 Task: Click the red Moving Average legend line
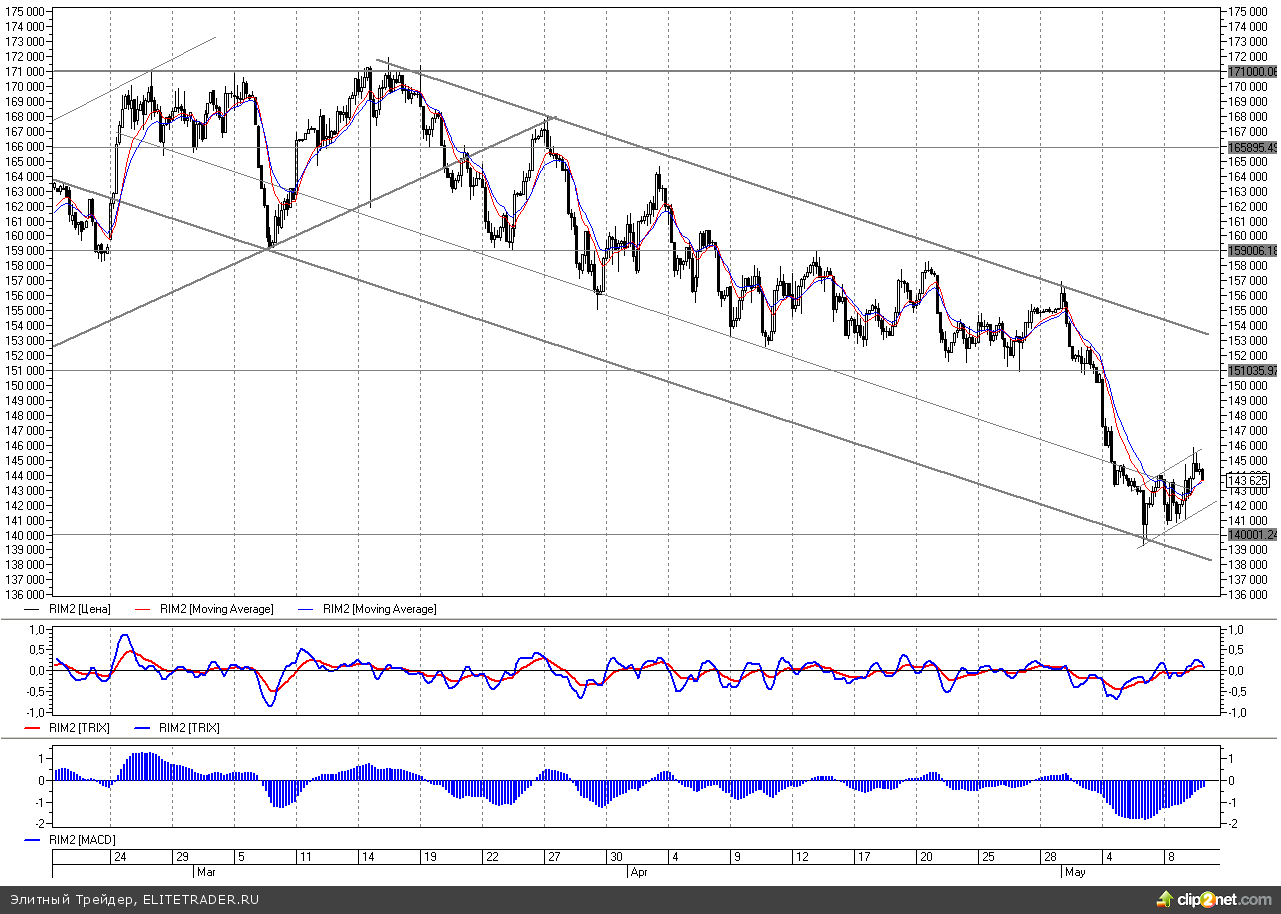click(x=146, y=609)
